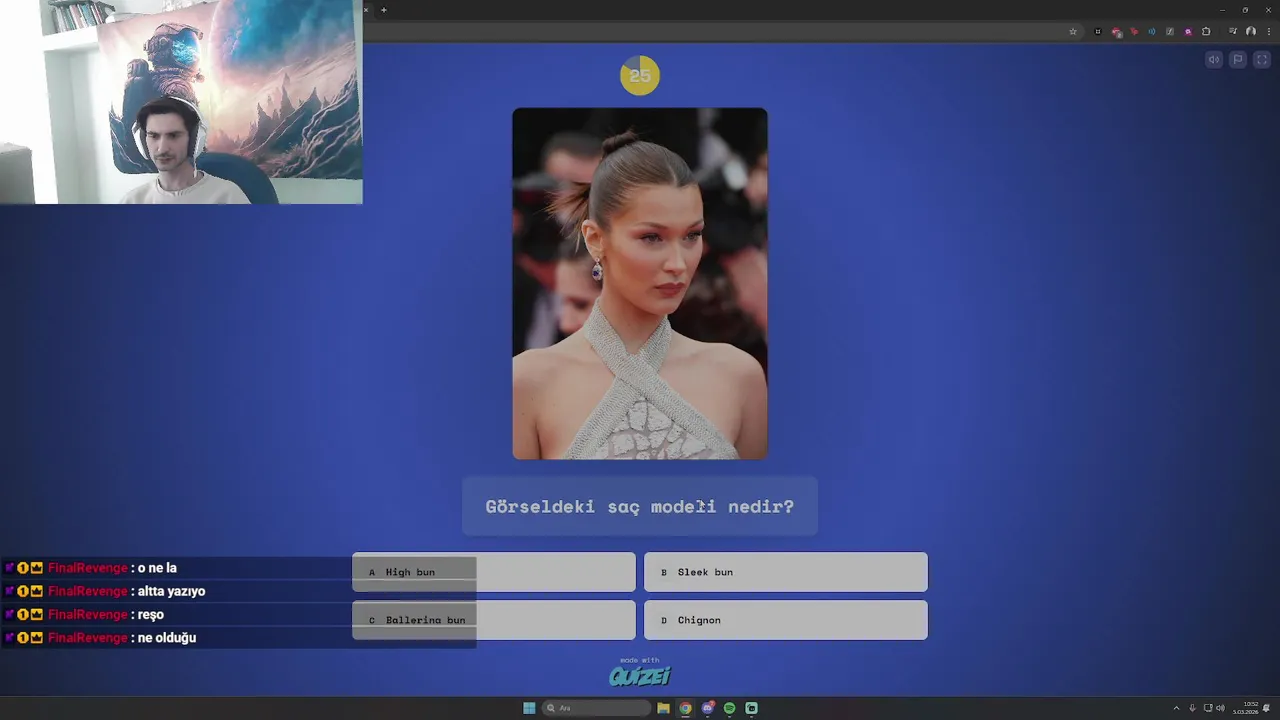Select answer D Chignon

[x=786, y=620]
